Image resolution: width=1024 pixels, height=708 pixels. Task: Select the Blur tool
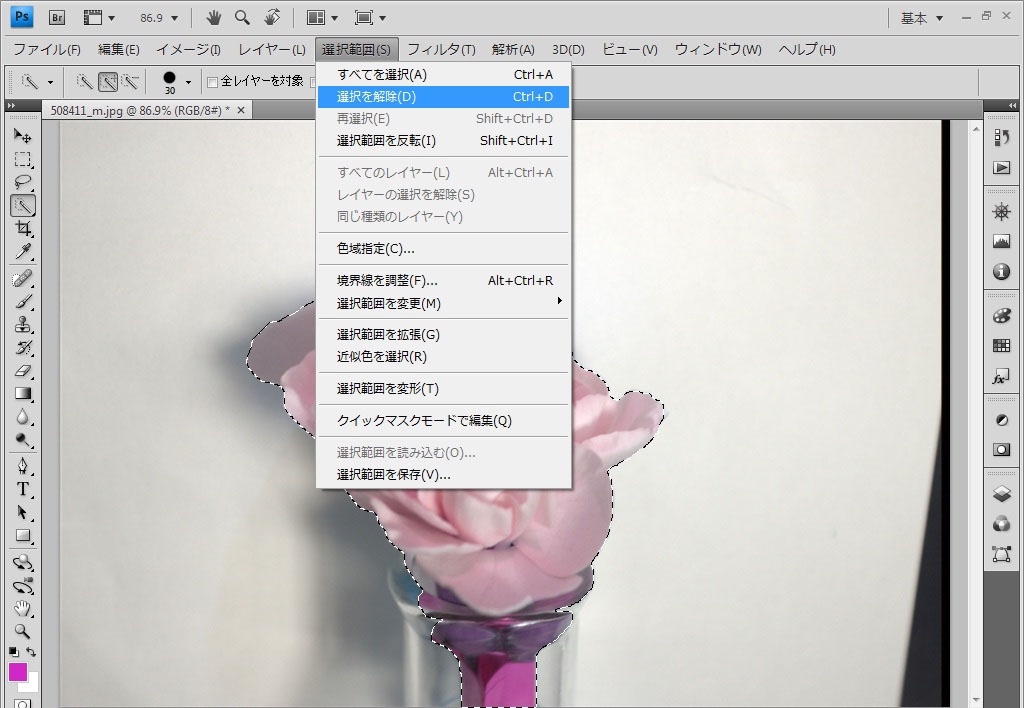(x=22, y=417)
